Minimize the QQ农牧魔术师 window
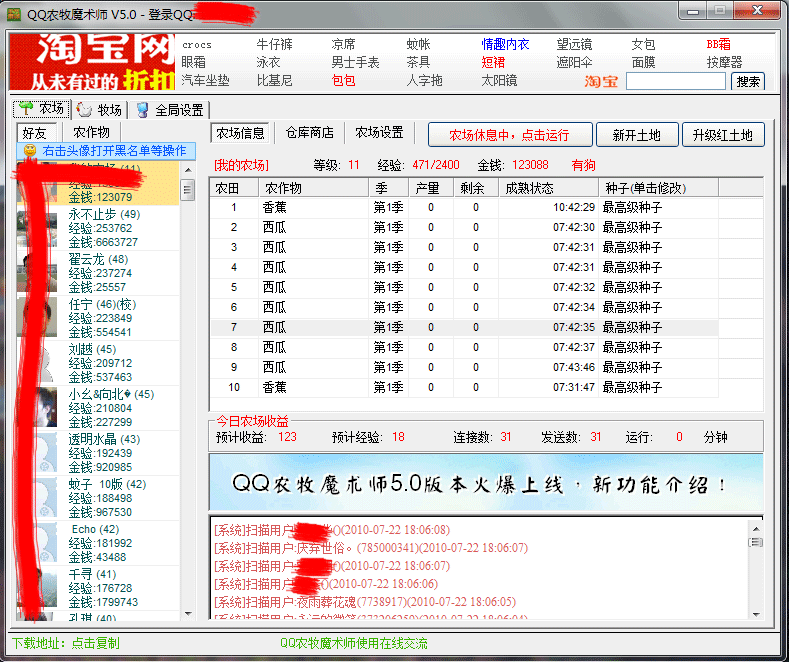 (x=693, y=11)
